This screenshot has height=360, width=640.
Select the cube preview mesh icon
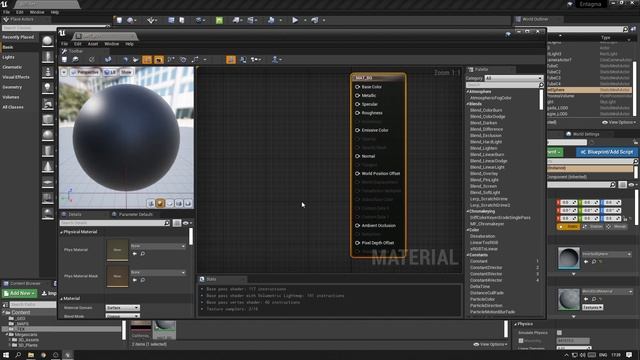click(179, 203)
